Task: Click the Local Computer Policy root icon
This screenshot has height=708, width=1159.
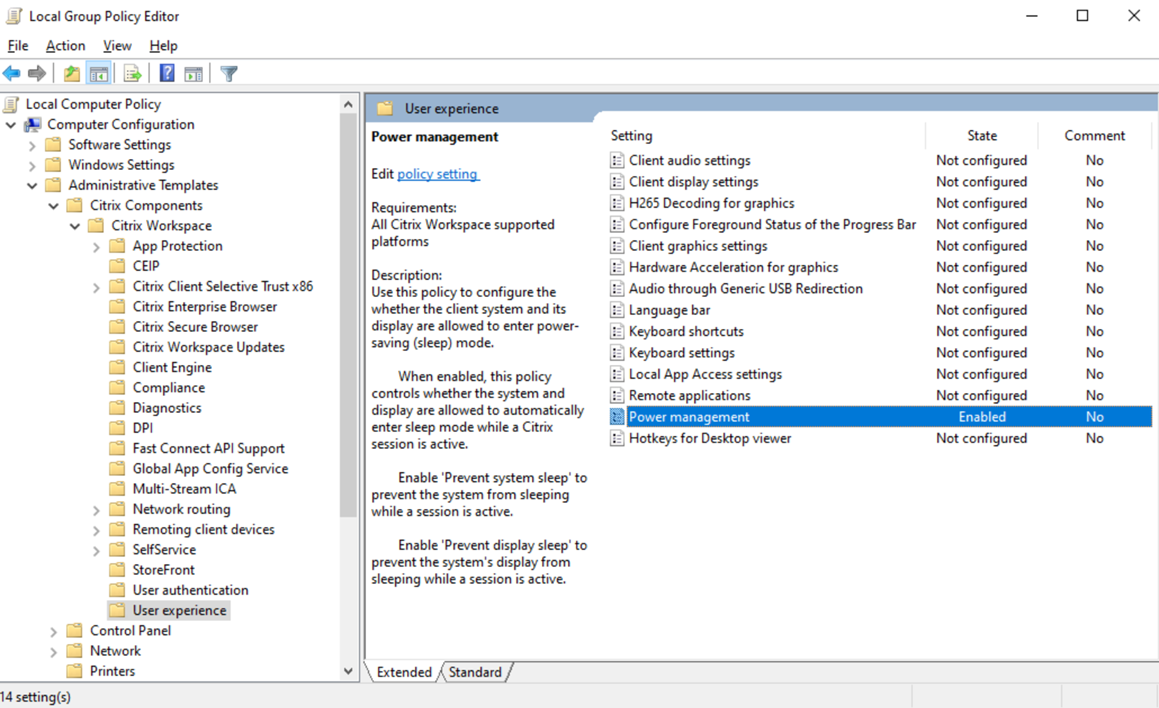Action: 12,104
